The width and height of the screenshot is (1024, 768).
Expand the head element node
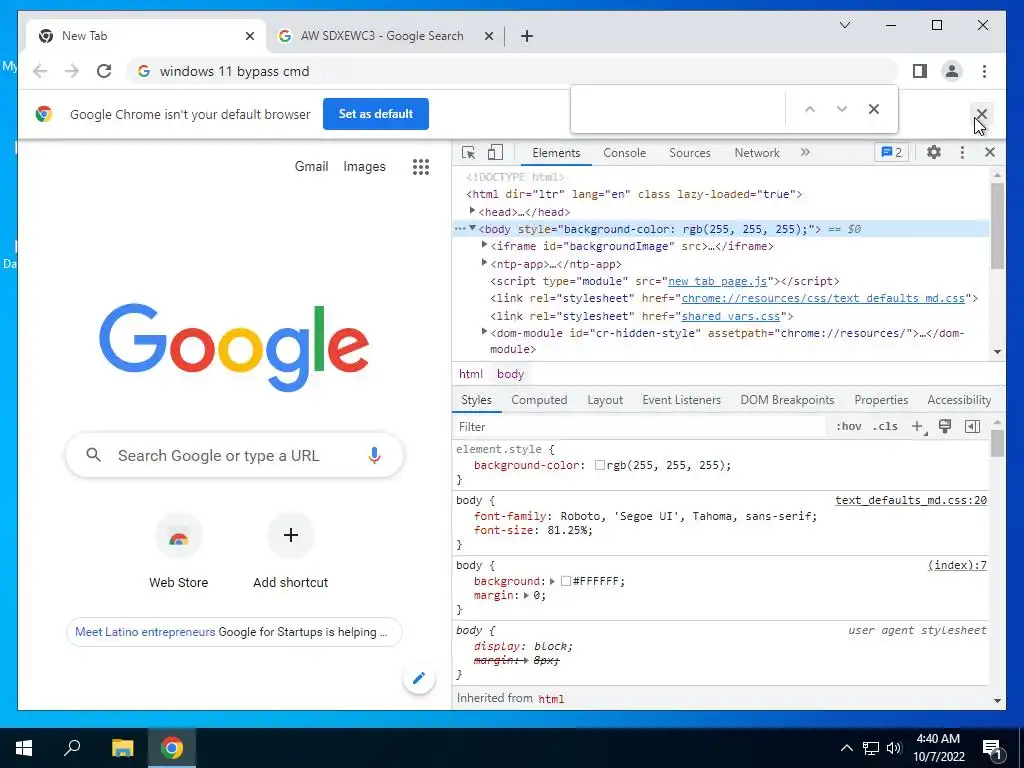point(472,211)
